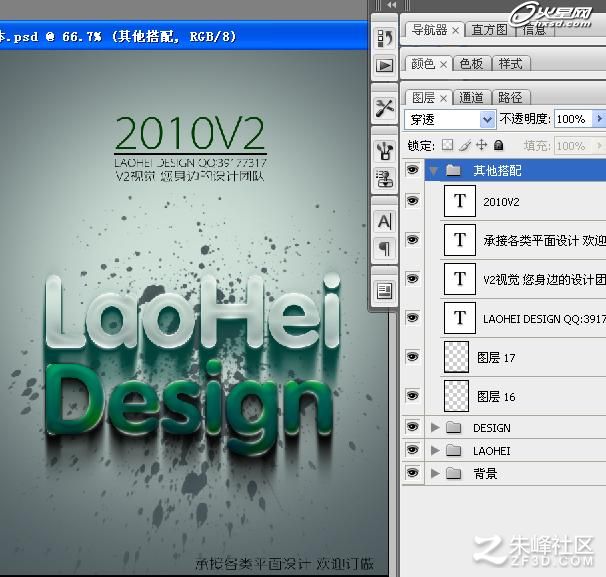Select the 背景 group folder icon
The width and height of the screenshot is (606, 577).
(x=453, y=473)
